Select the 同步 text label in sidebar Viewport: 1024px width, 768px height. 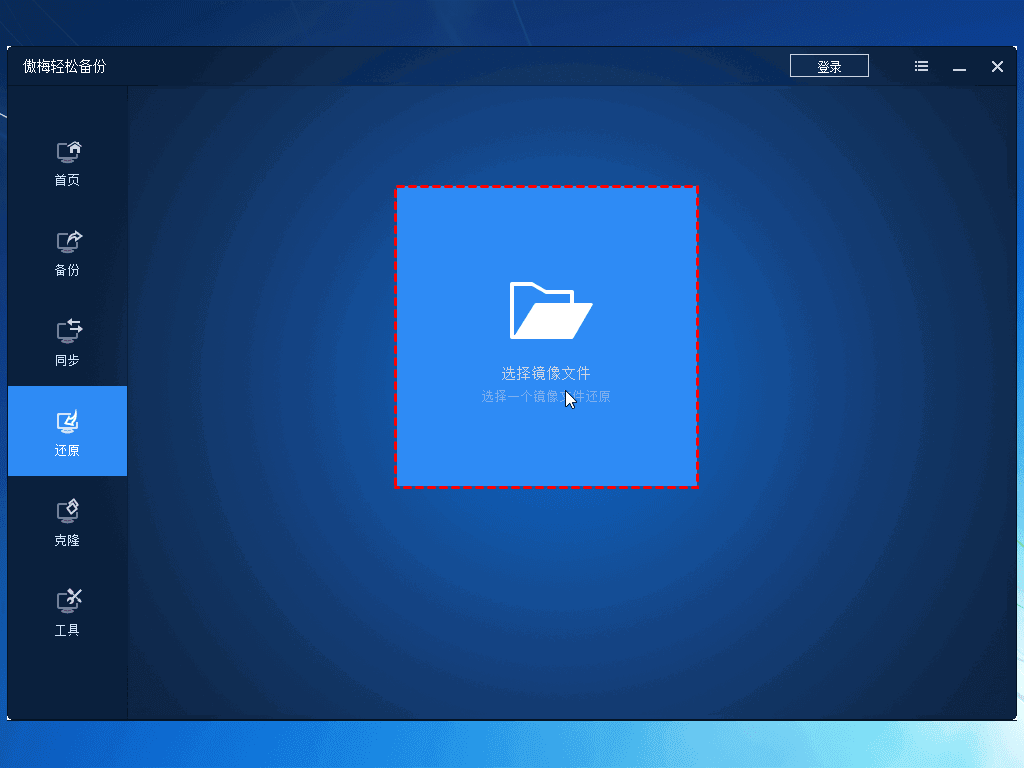(x=67, y=361)
